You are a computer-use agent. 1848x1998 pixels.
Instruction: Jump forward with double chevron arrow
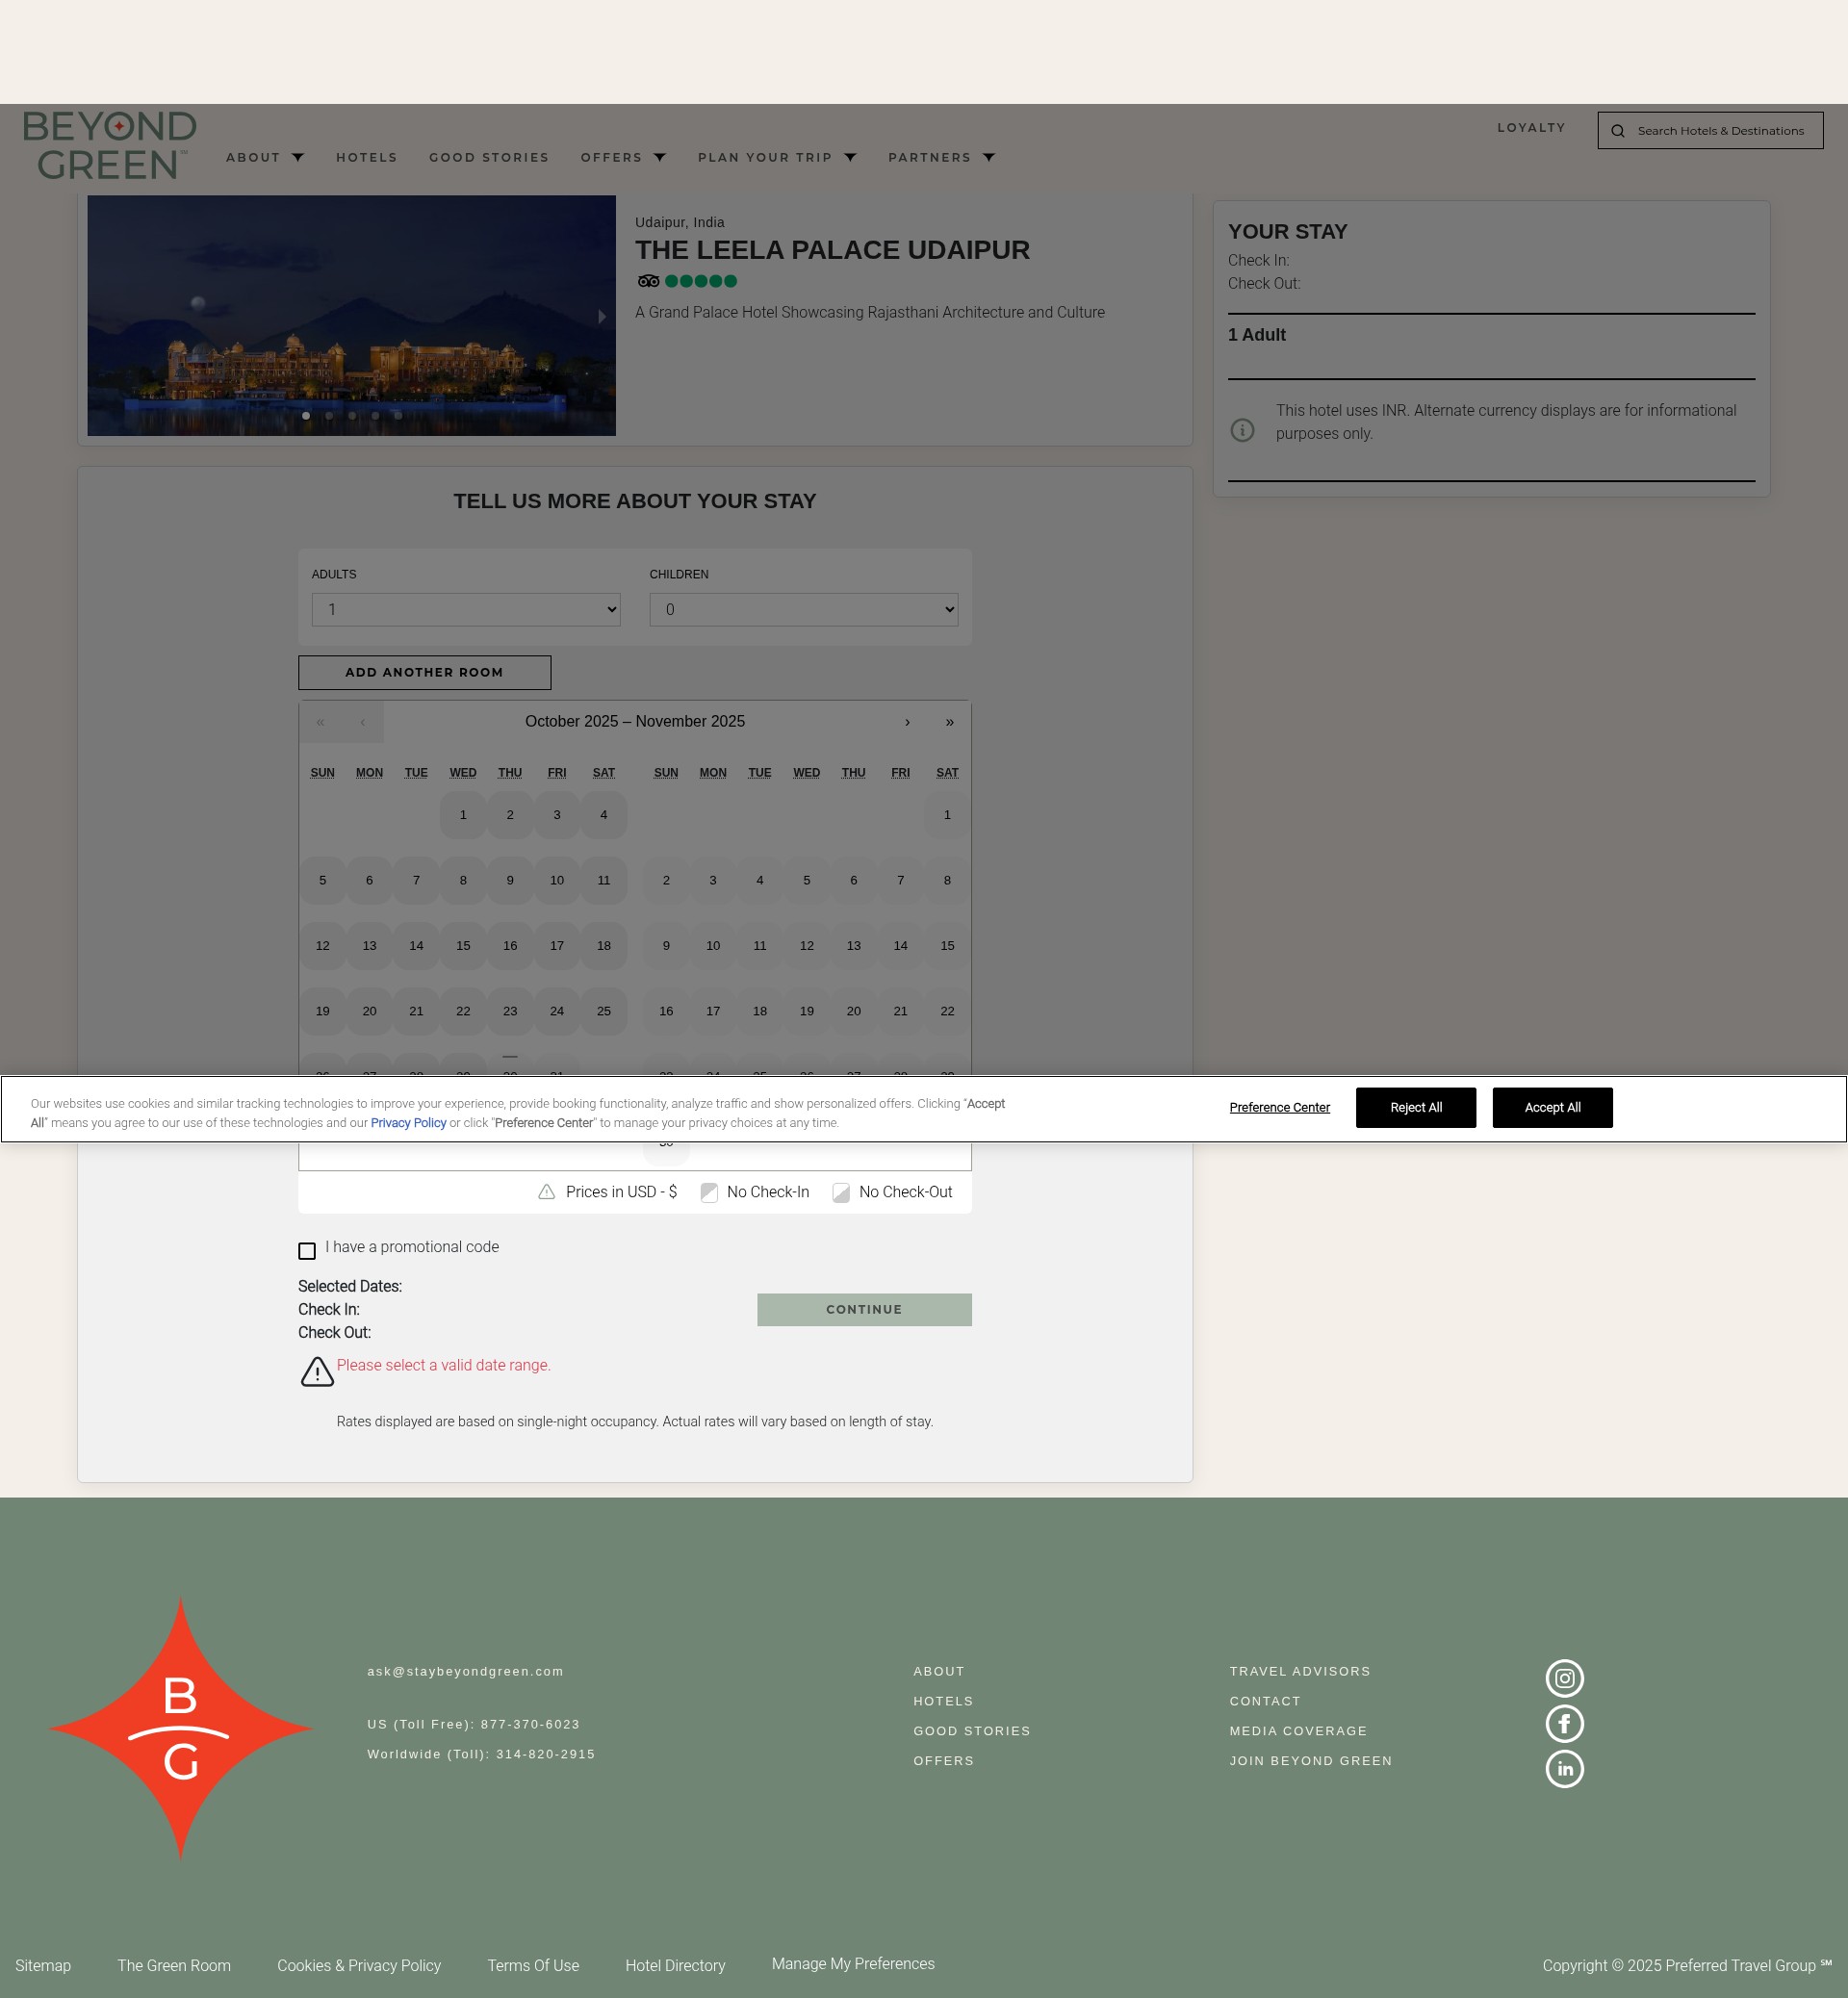pos(949,722)
